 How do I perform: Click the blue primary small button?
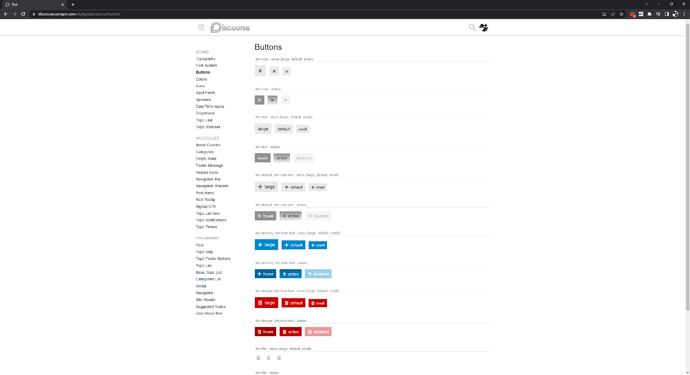(x=318, y=245)
